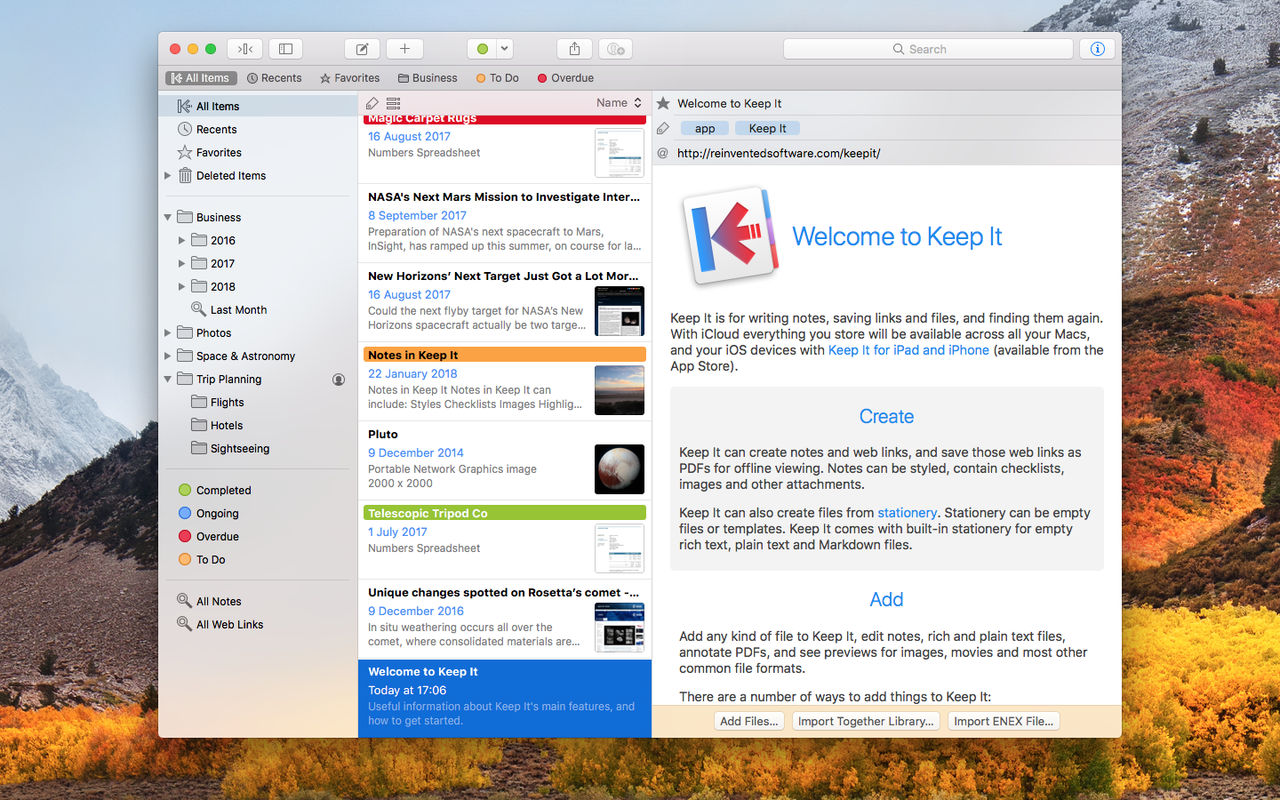The height and width of the screenshot is (800, 1280).
Task: Select the Rosetta's comet article thumbnail
Action: click(620, 627)
